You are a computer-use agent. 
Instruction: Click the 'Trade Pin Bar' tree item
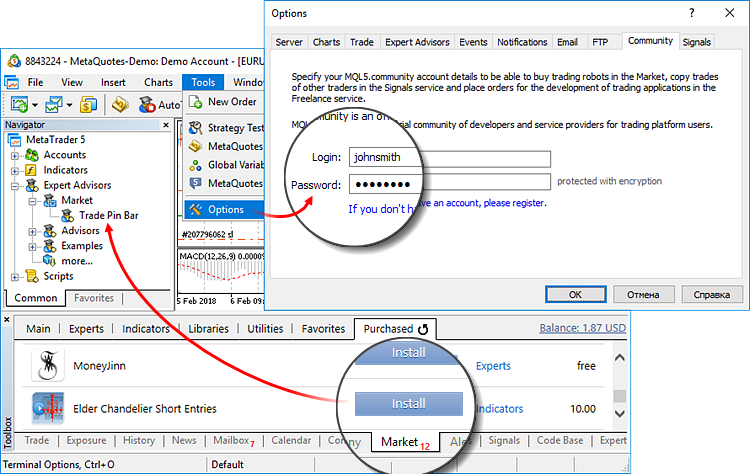pos(109,215)
